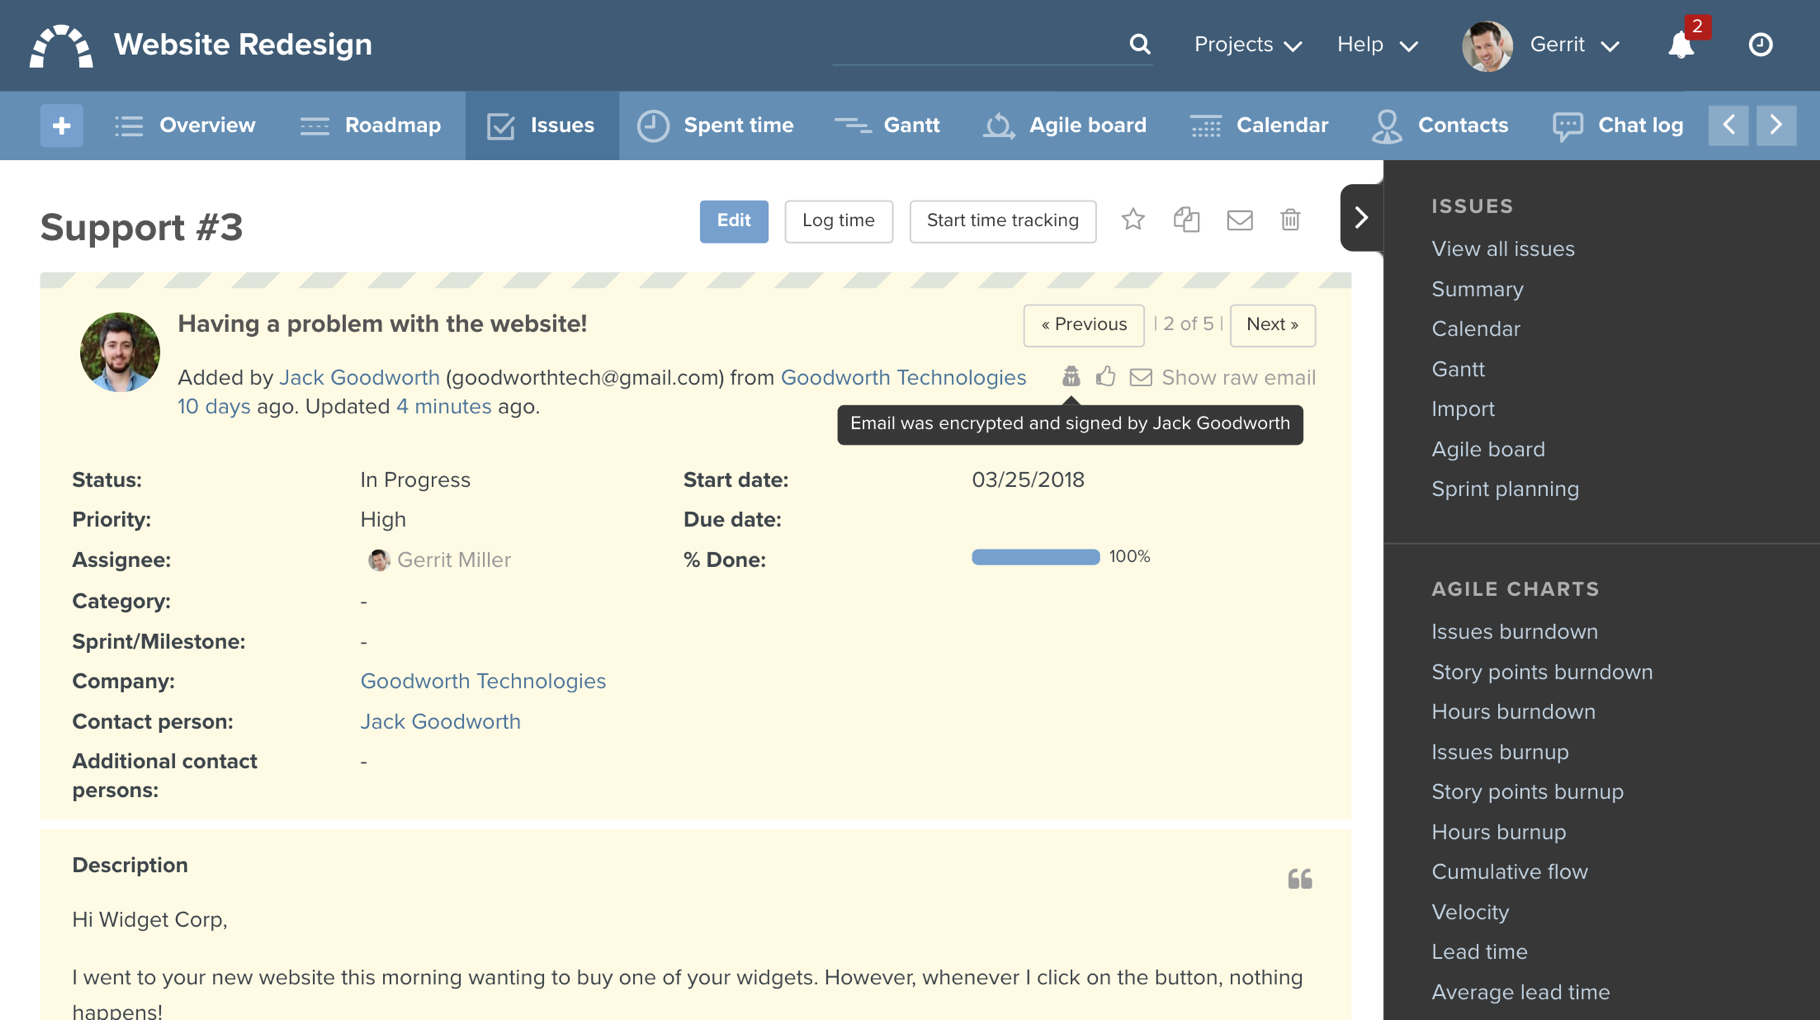The width and height of the screenshot is (1820, 1020).
Task: Click the star icon to watch issue
Action: click(x=1132, y=220)
